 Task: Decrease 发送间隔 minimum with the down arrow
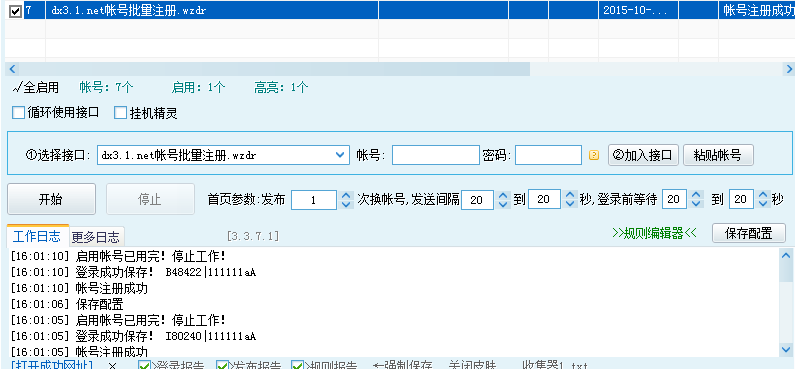[x=503, y=205]
